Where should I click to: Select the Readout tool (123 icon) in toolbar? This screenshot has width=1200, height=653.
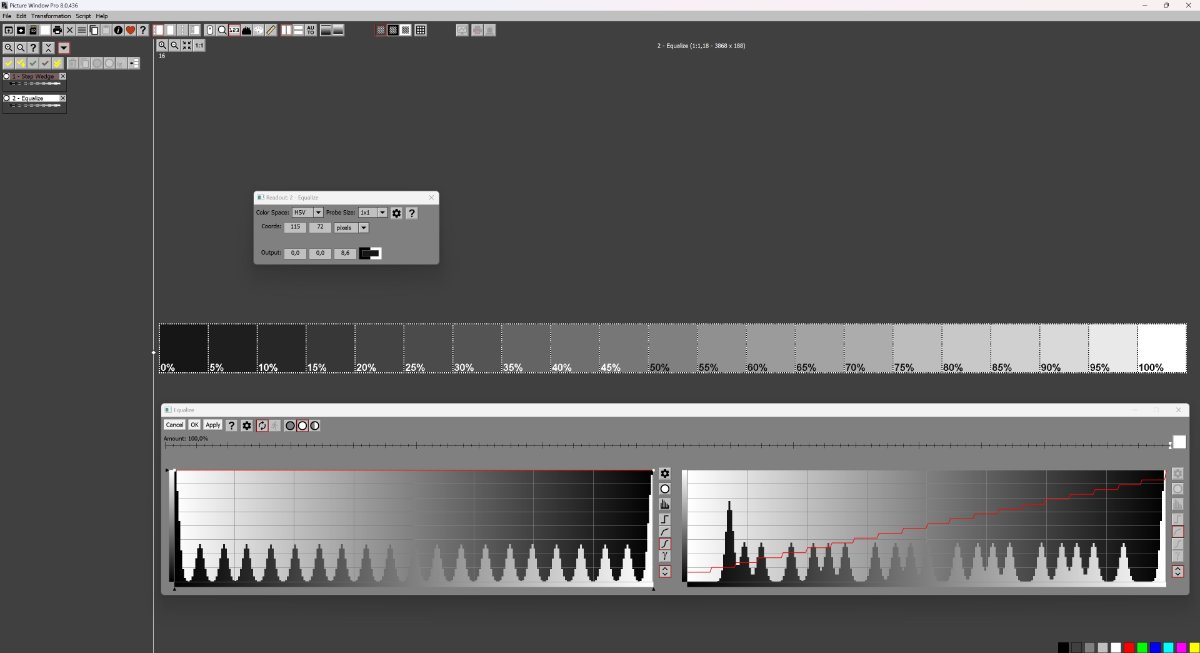tap(233, 30)
